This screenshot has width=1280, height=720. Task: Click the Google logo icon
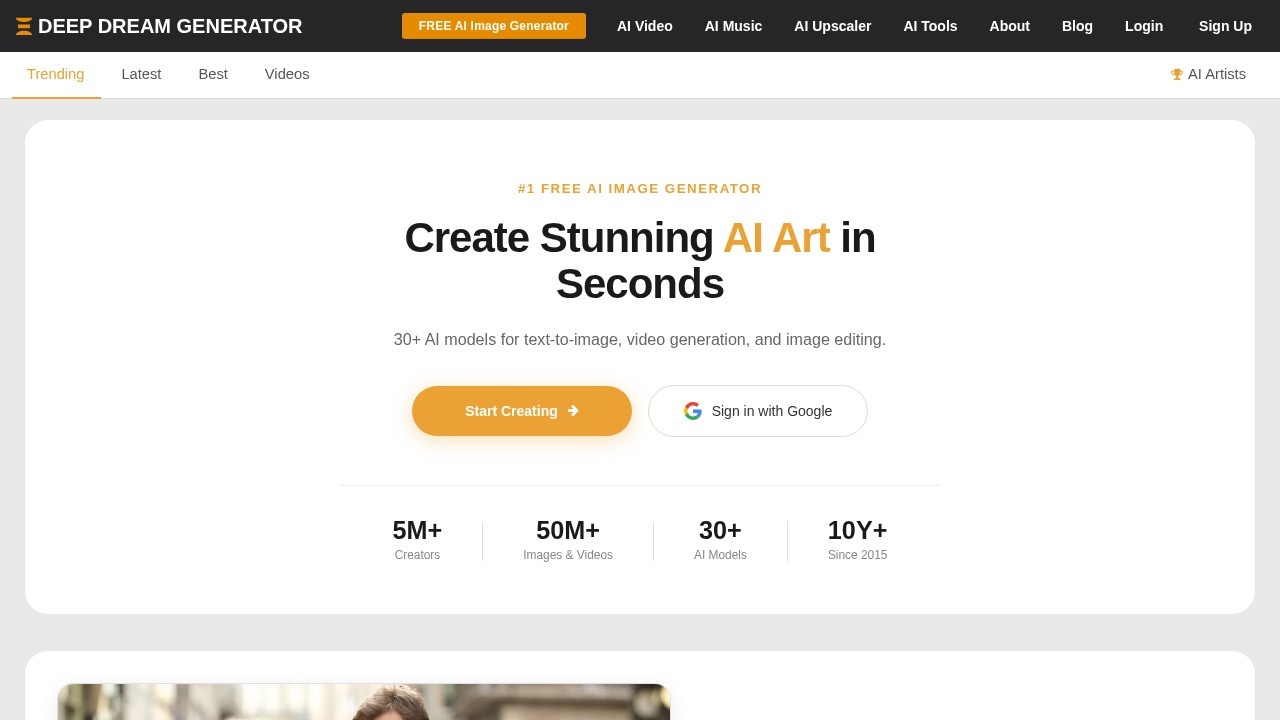click(693, 411)
